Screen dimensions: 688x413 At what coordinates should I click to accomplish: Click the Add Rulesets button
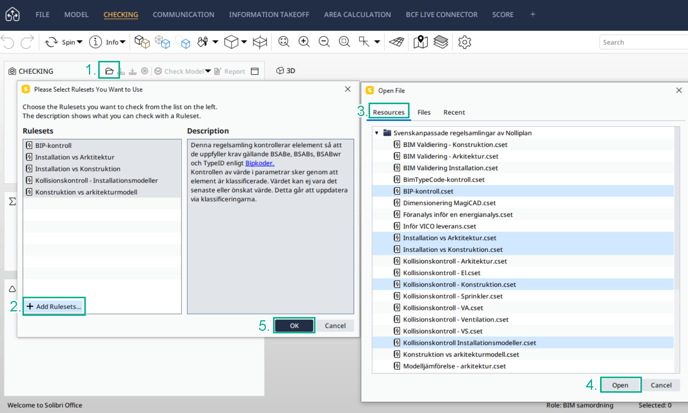pyautogui.click(x=54, y=306)
